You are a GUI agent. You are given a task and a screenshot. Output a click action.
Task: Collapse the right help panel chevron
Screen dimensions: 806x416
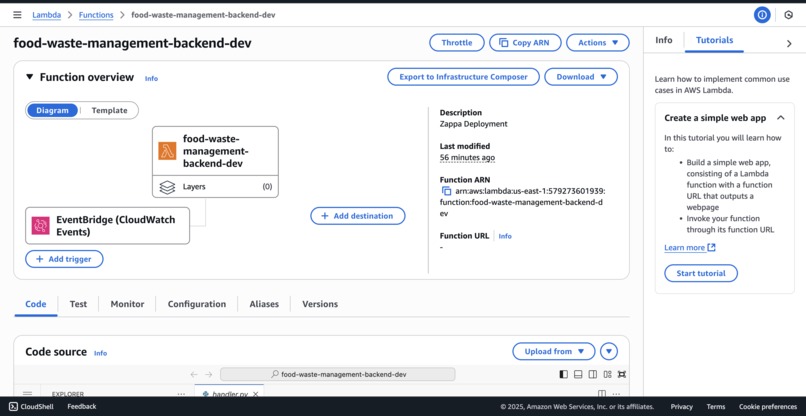[x=789, y=44]
